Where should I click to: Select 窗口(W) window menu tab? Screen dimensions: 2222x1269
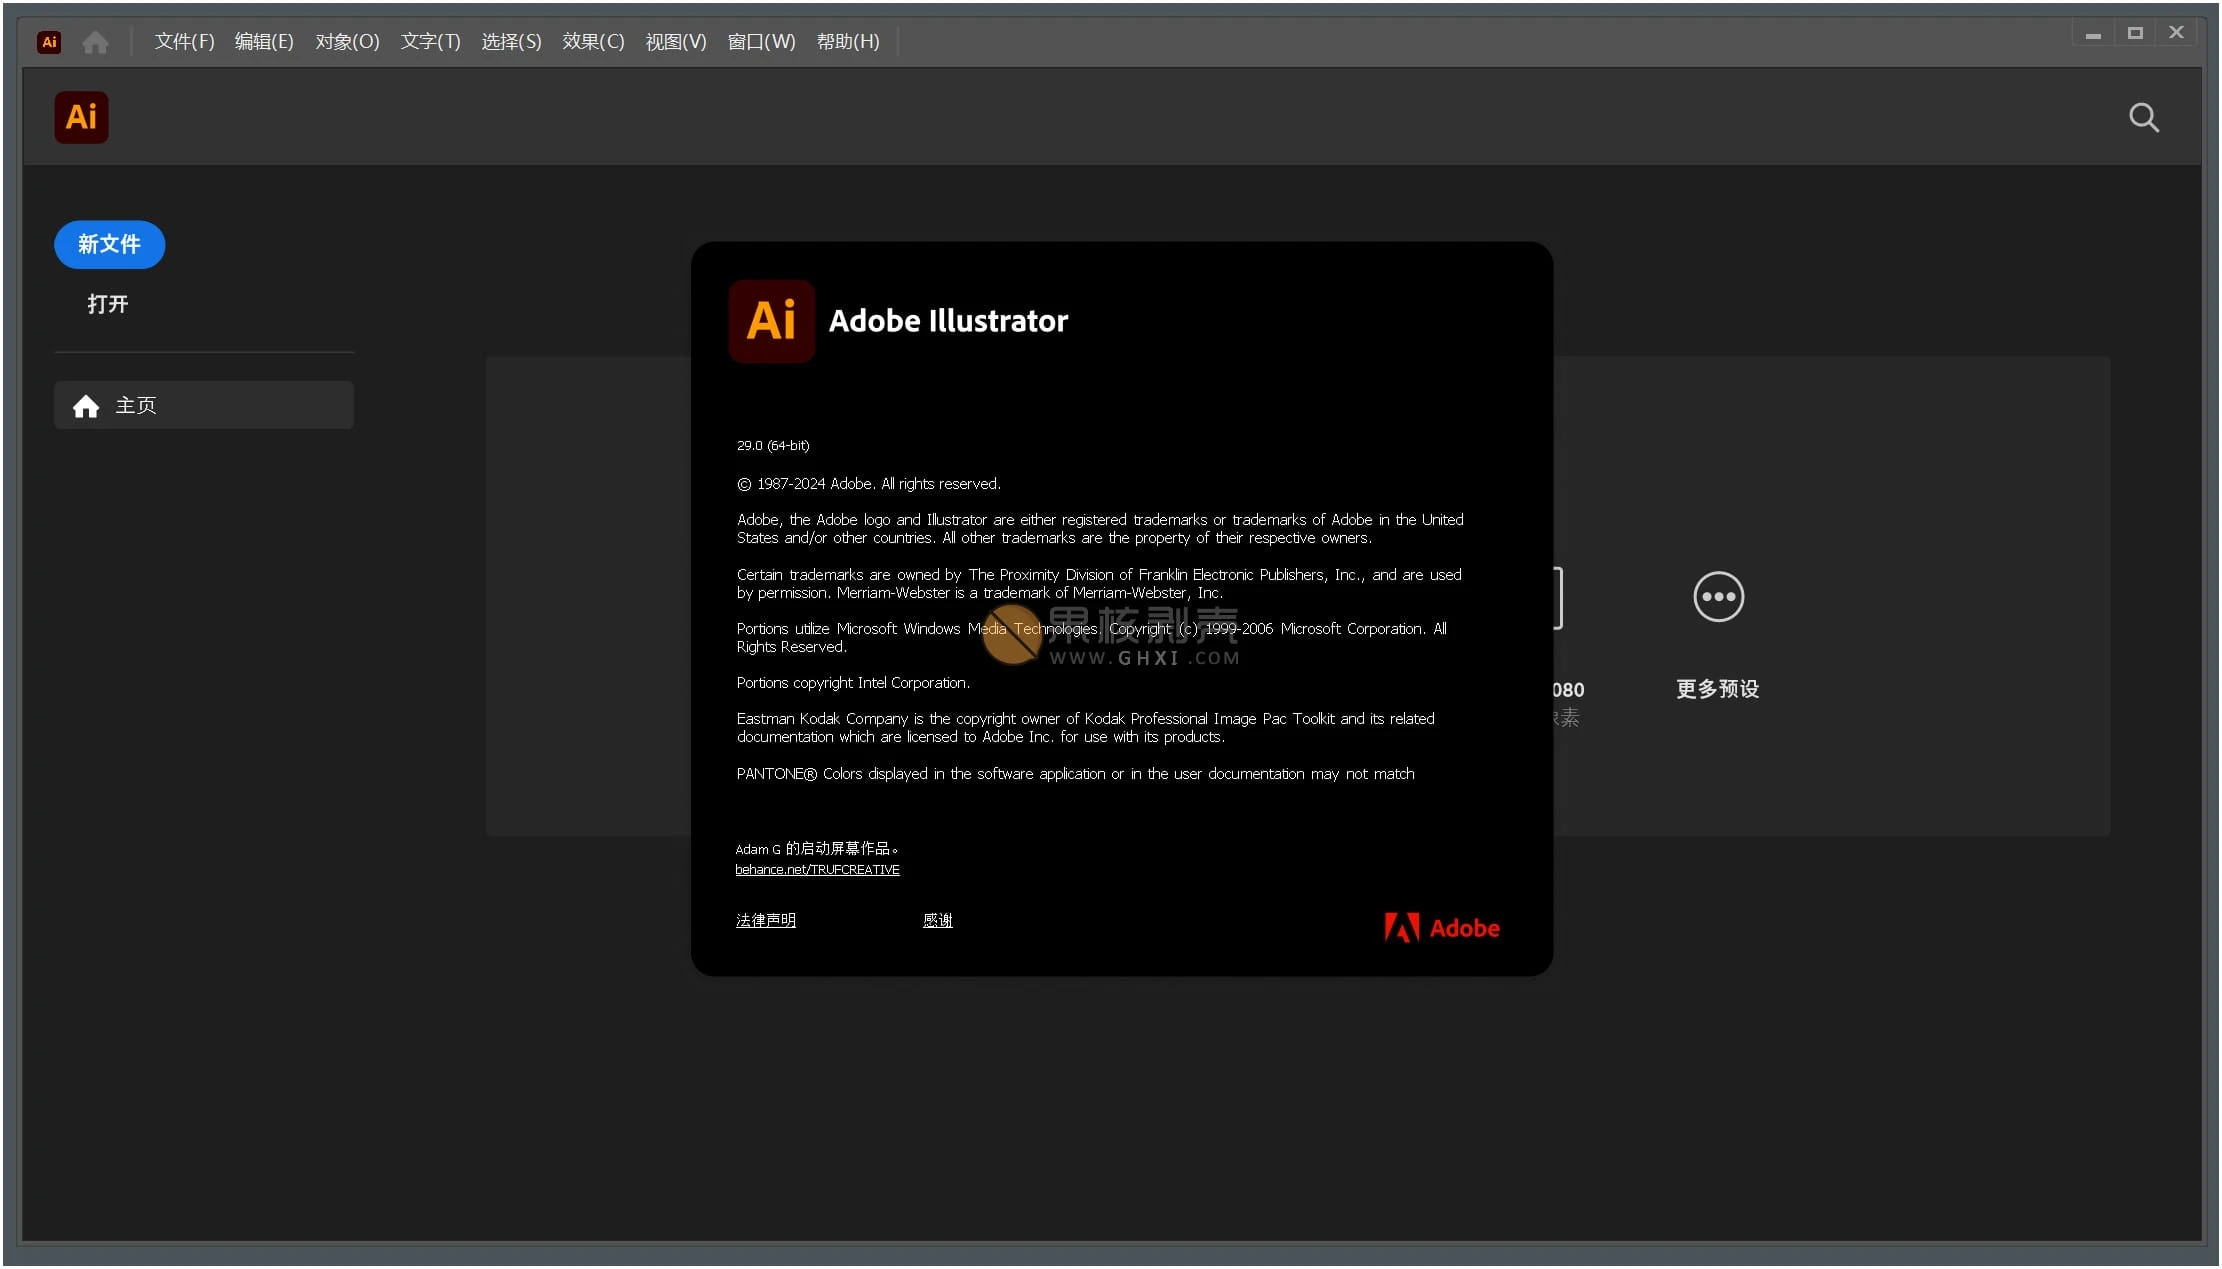click(763, 40)
